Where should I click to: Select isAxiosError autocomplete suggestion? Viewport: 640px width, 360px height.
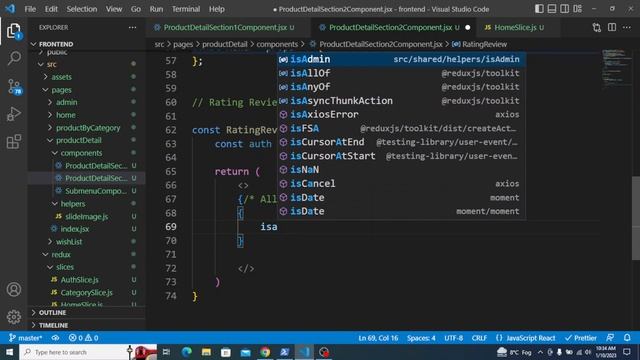(401, 115)
